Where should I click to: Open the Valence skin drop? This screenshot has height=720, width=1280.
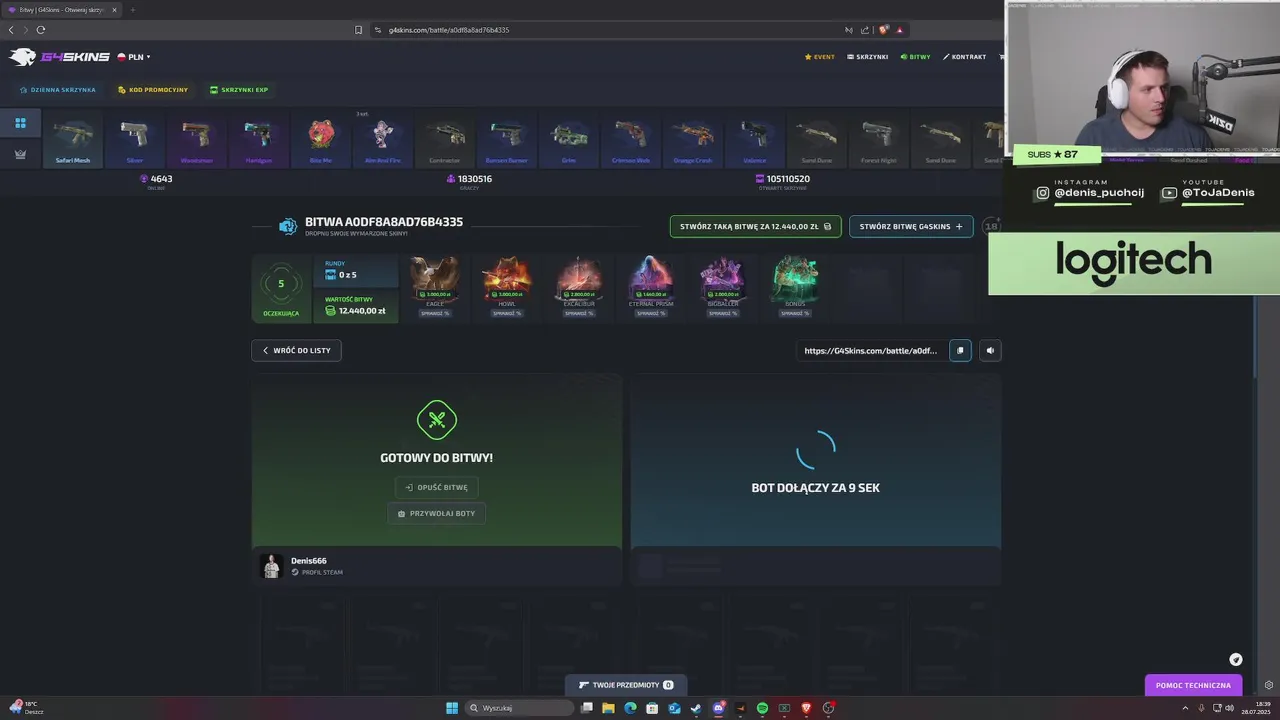tap(755, 140)
